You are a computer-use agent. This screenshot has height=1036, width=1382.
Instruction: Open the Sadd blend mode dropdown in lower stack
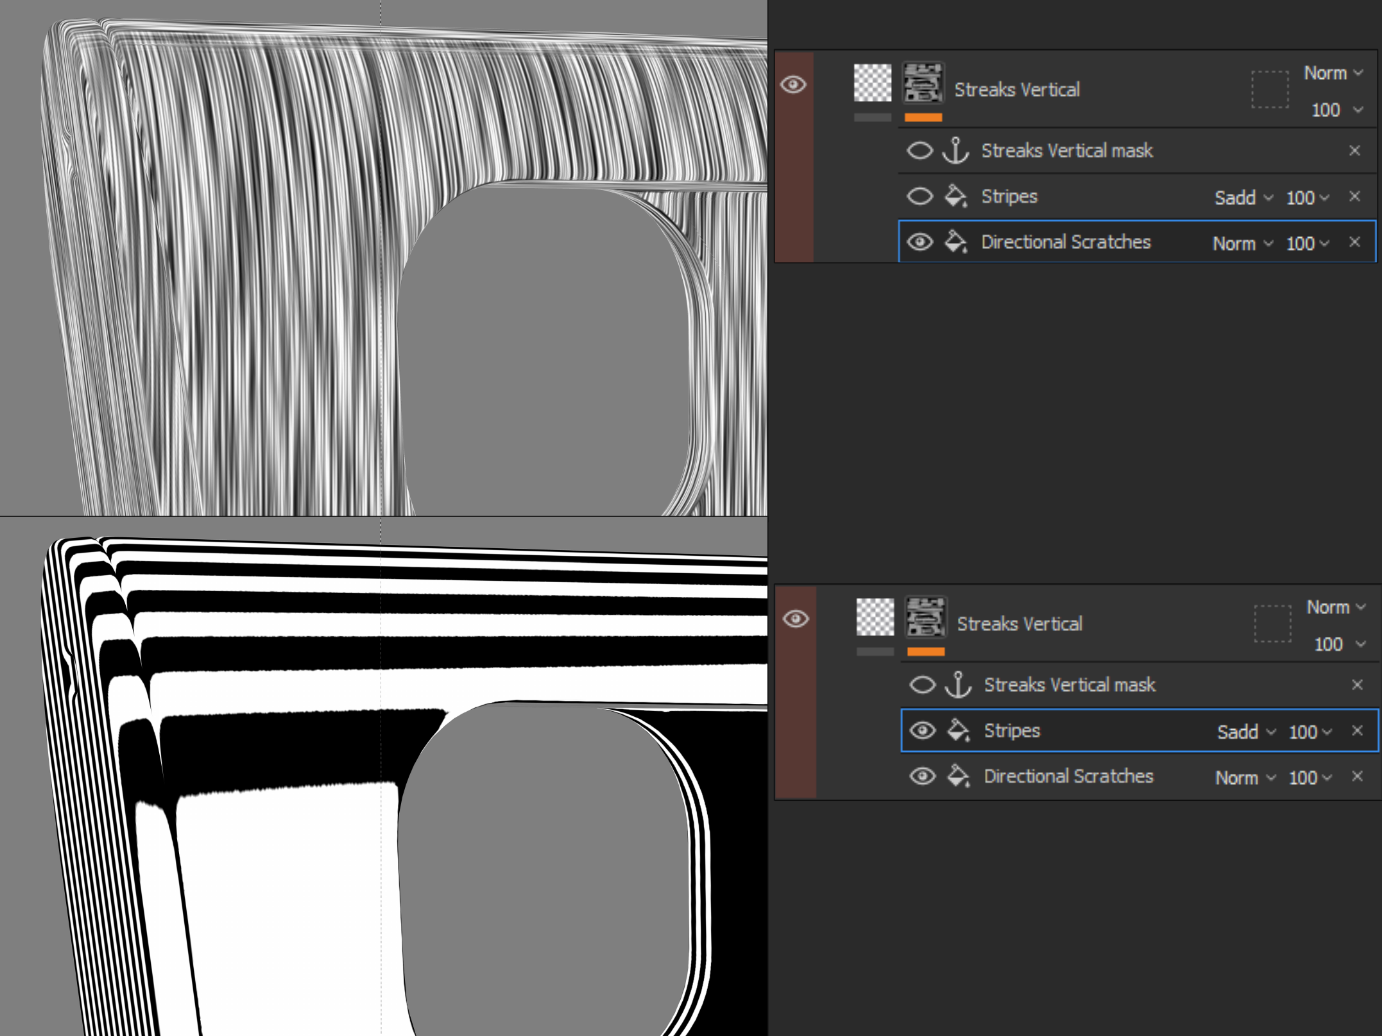(1247, 732)
